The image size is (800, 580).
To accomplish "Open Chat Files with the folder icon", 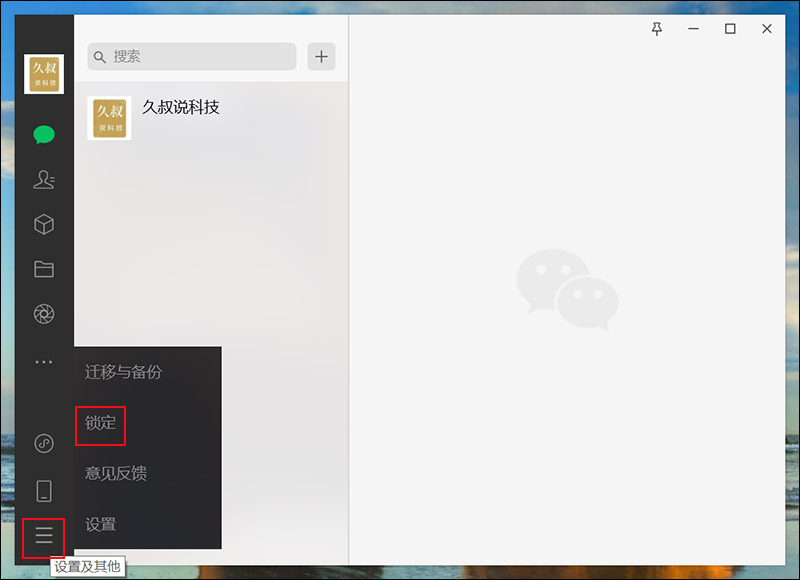I will [x=43, y=269].
